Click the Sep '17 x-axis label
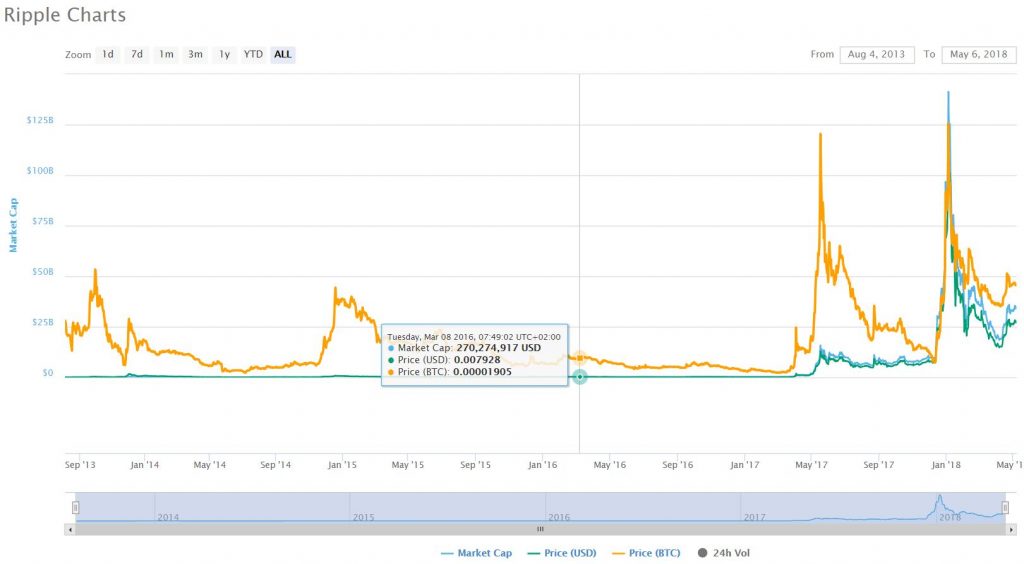Image resolution: width=1024 pixels, height=564 pixels. [878, 465]
